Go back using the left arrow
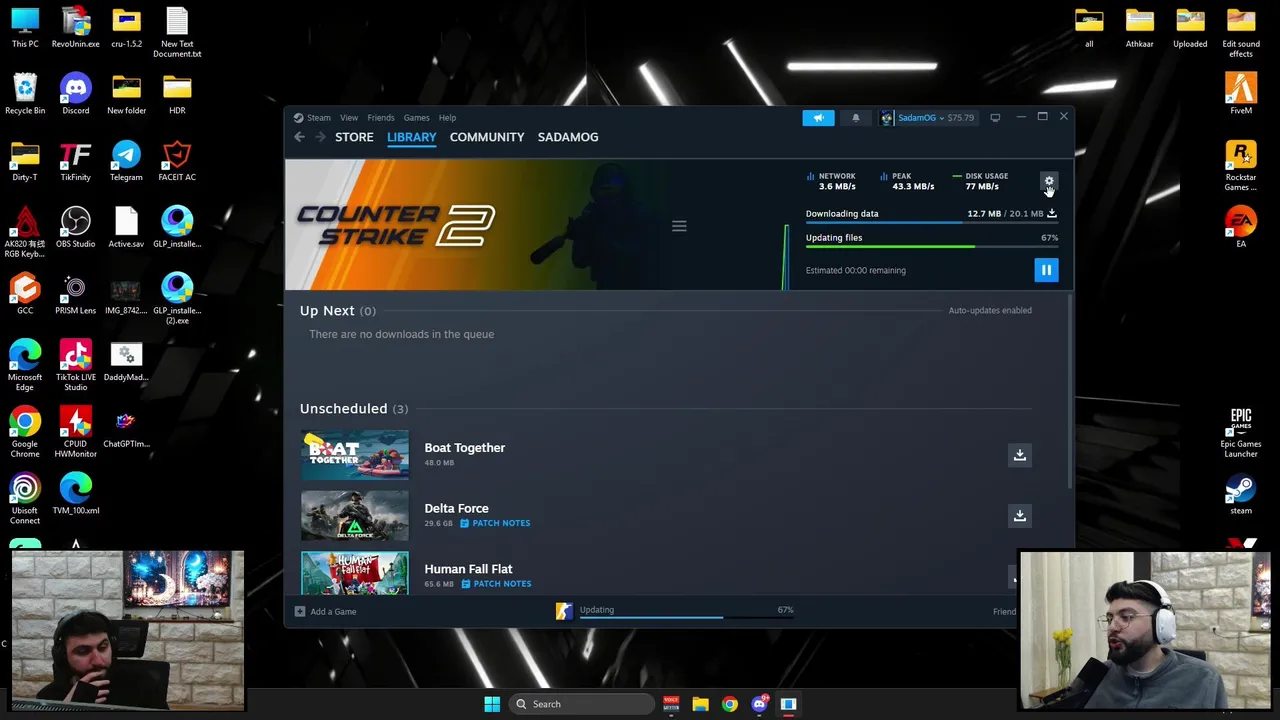Image resolution: width=1280 pixels, height=720 pixels. coord(299,137)
